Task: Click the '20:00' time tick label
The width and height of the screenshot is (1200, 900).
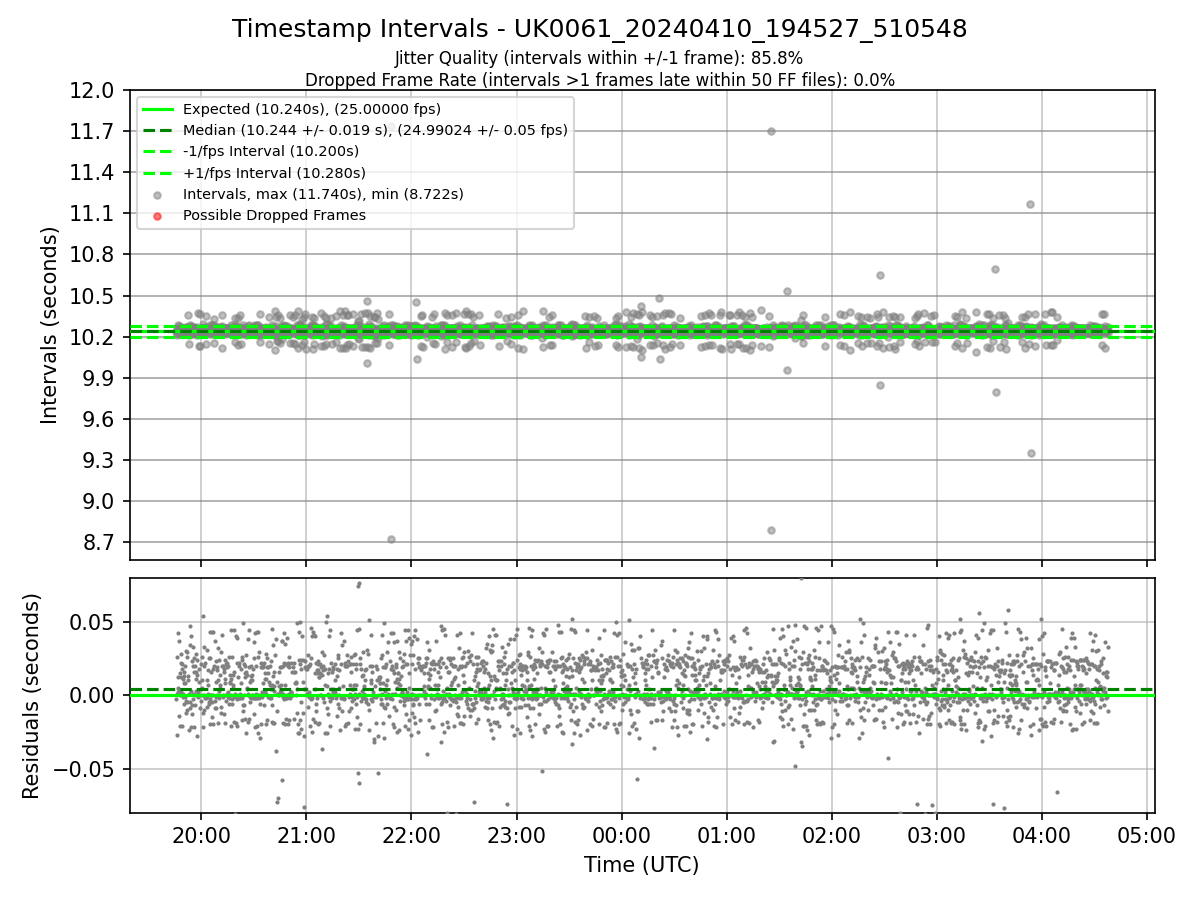Action: coord(201,835)
